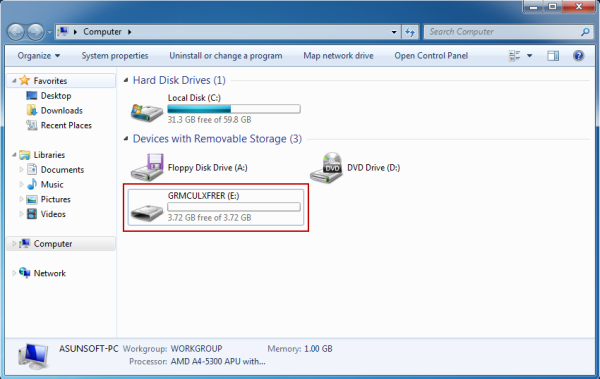Open view options dropdown arrow

click(530, 56)
